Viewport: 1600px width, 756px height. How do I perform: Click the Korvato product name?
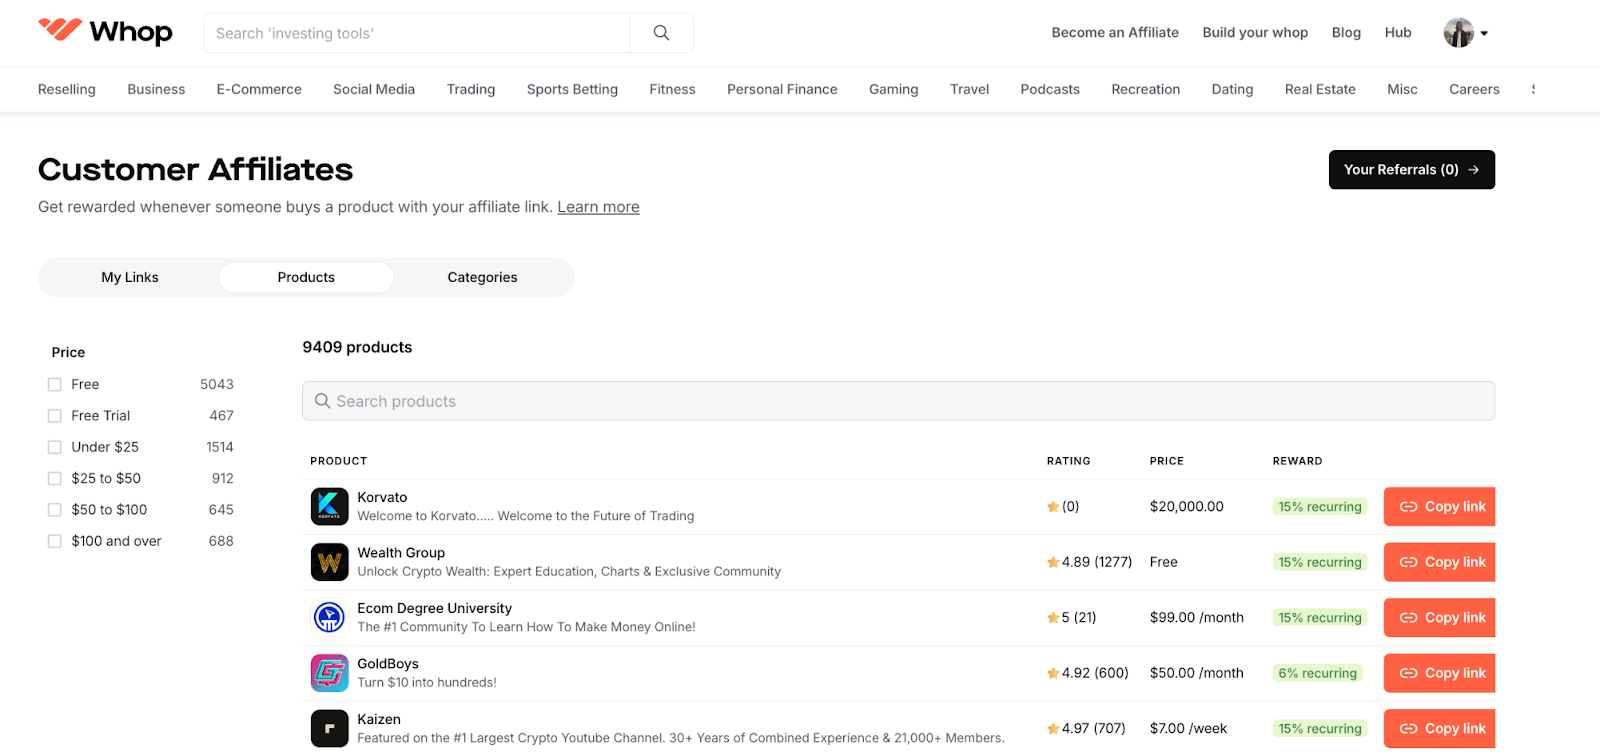[x=382, y=497]
